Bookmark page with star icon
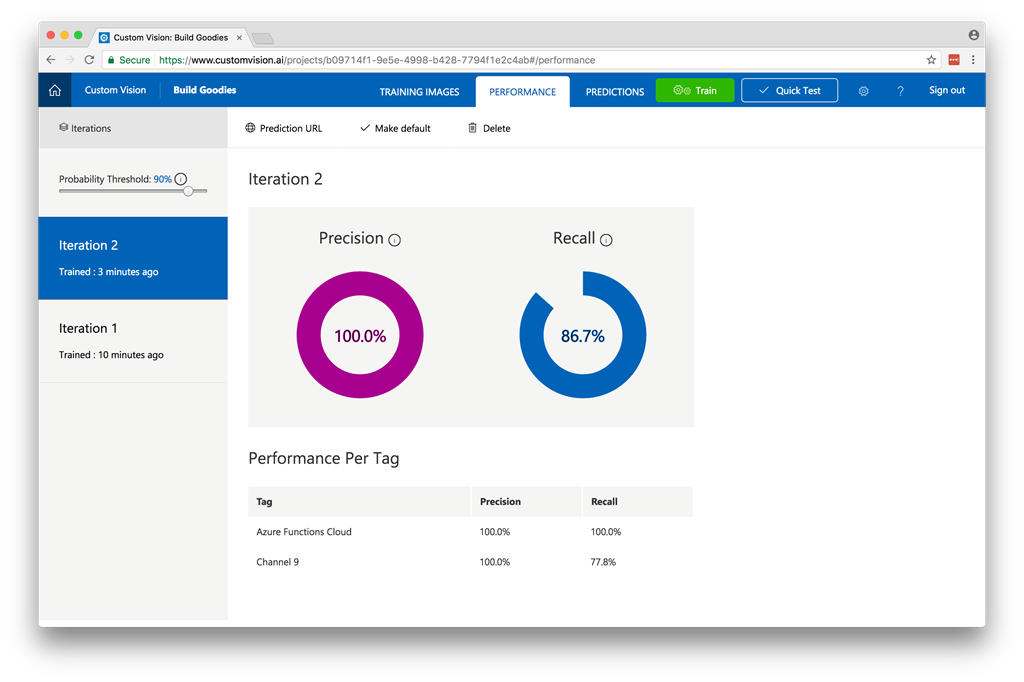This screenshot has height=682, width=1024. pos(931,59)
